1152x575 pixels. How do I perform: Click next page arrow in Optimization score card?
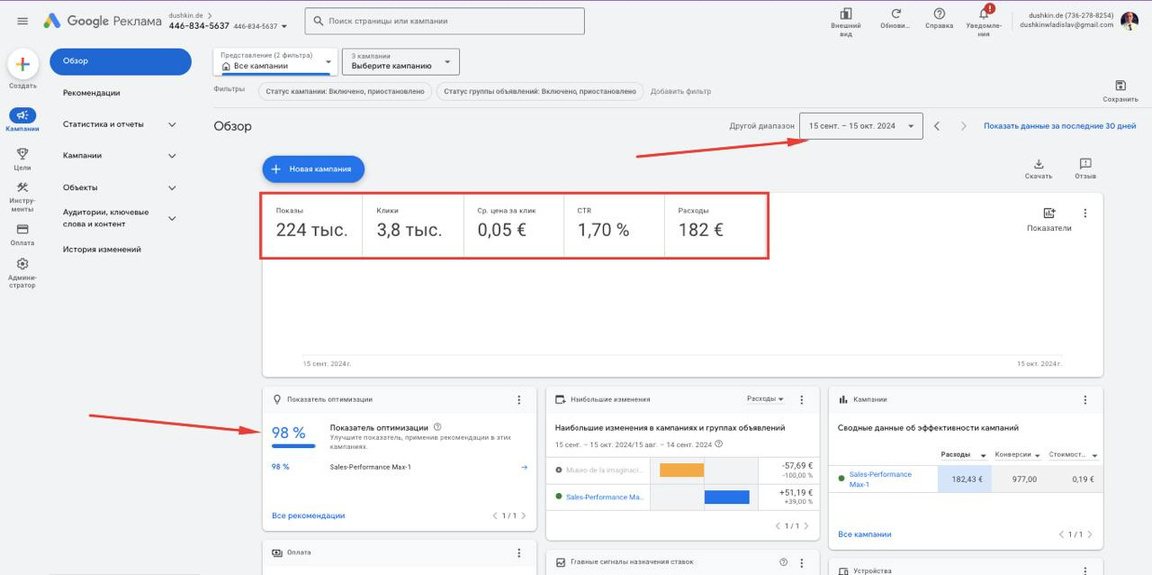[x=523, y=516]
